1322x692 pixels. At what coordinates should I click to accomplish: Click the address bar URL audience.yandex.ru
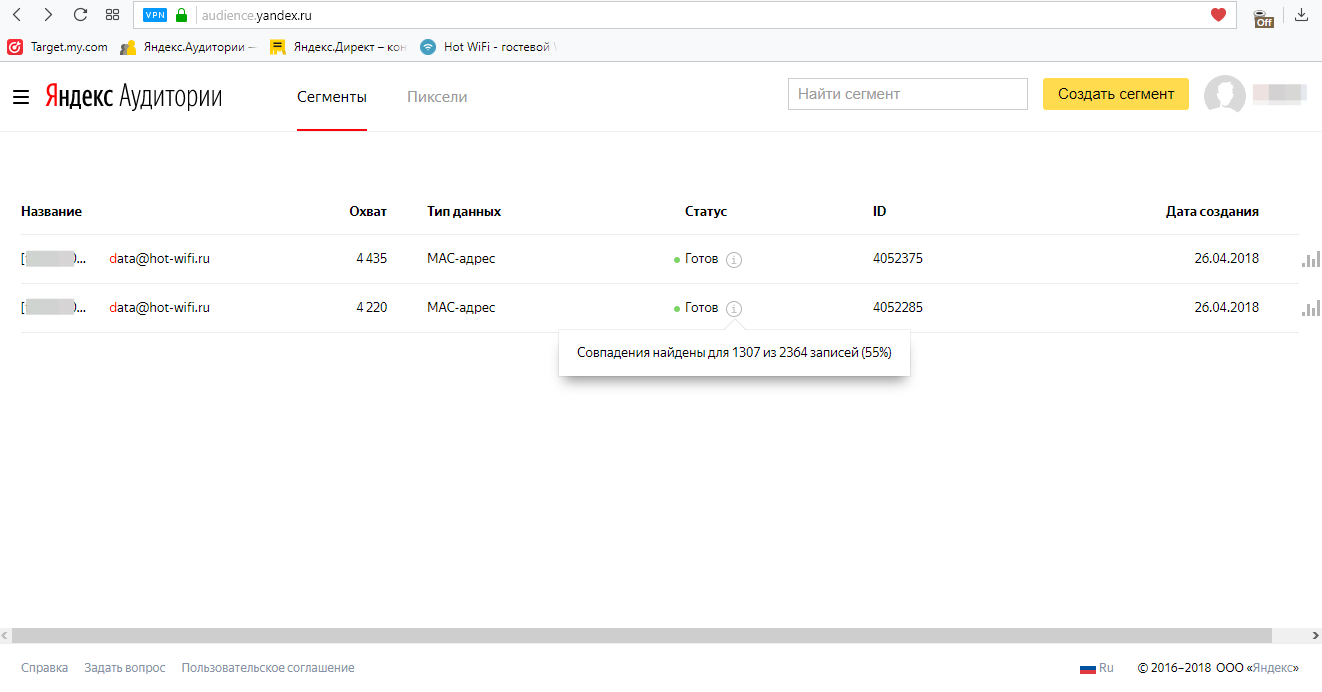click(x=257, y=15)
